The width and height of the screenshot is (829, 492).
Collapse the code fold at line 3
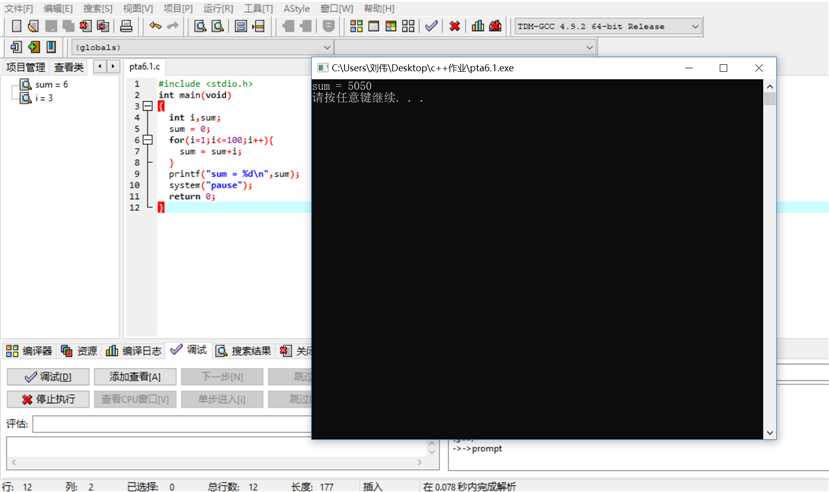point(148,106)
